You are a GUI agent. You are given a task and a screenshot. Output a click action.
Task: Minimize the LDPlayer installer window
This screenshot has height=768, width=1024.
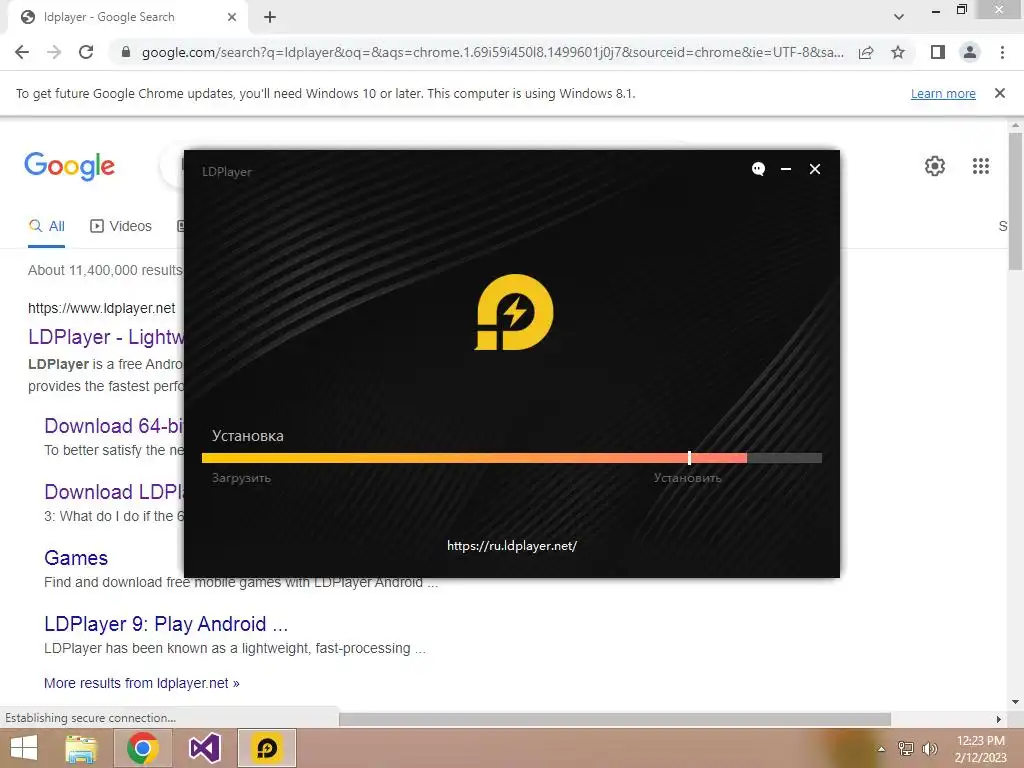pos(786,169)
